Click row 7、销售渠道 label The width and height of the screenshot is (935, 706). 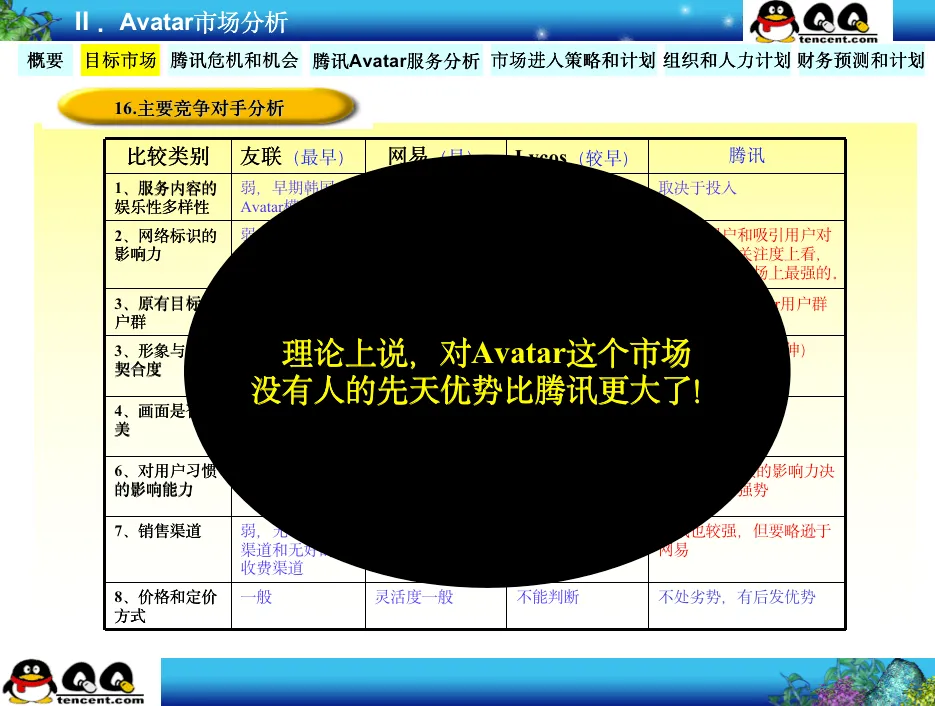pyautogui.click(x=158, y=531)
